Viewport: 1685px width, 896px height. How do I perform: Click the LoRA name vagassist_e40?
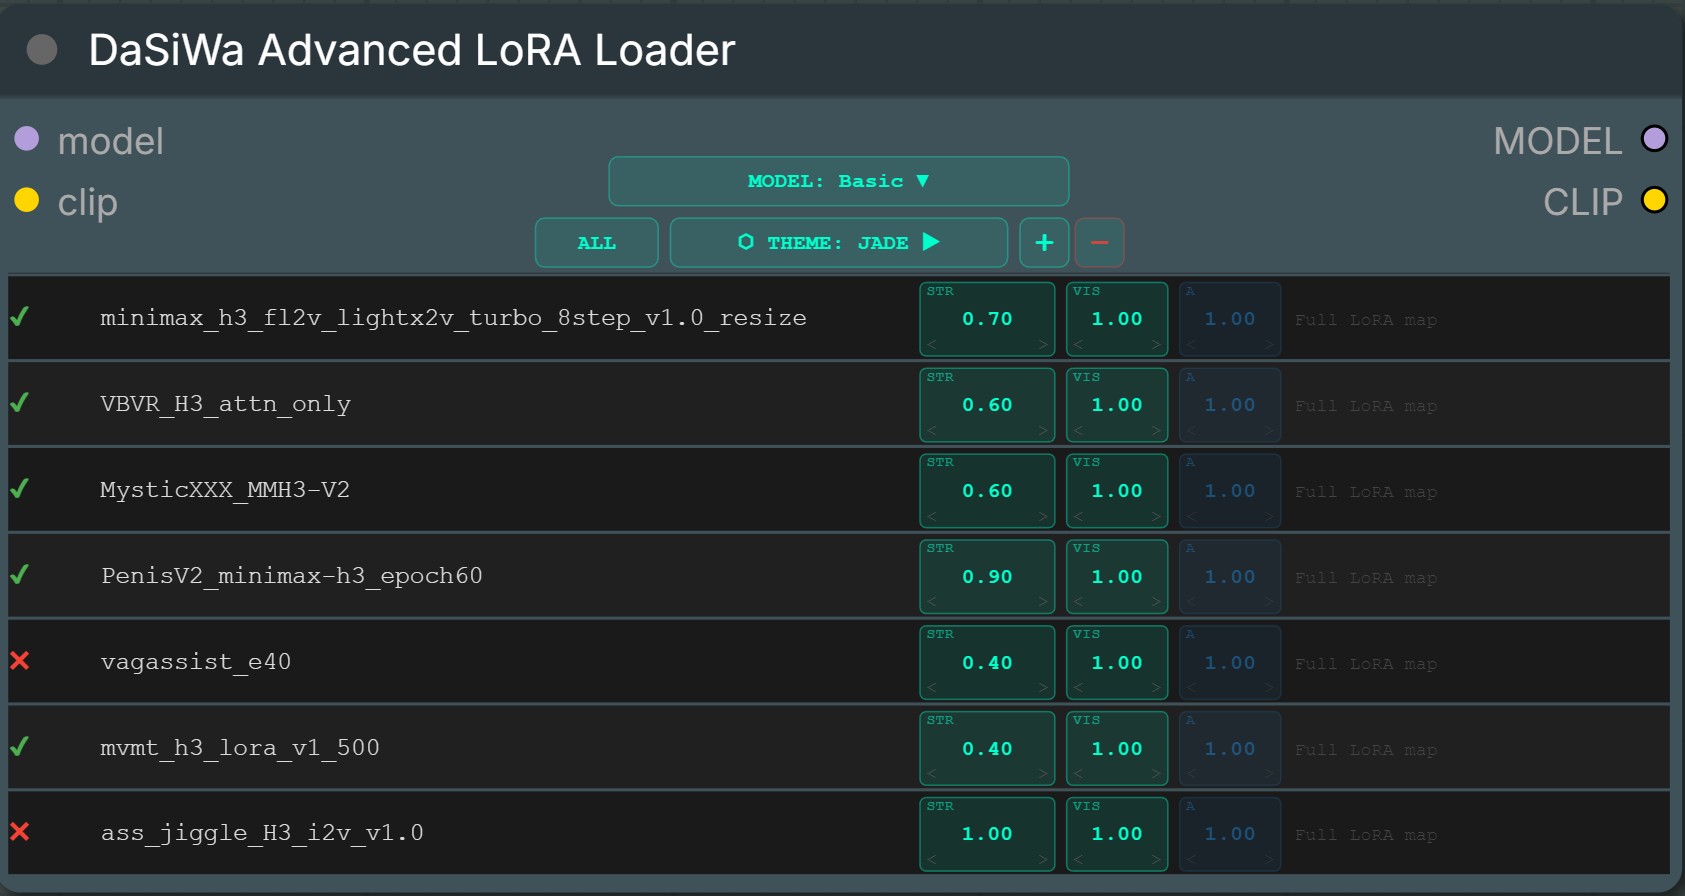(196, 662)
